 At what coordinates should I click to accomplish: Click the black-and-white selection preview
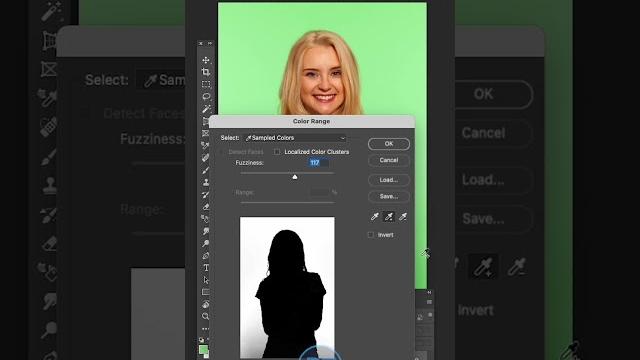pyautogui.click(x=287, y=287)
